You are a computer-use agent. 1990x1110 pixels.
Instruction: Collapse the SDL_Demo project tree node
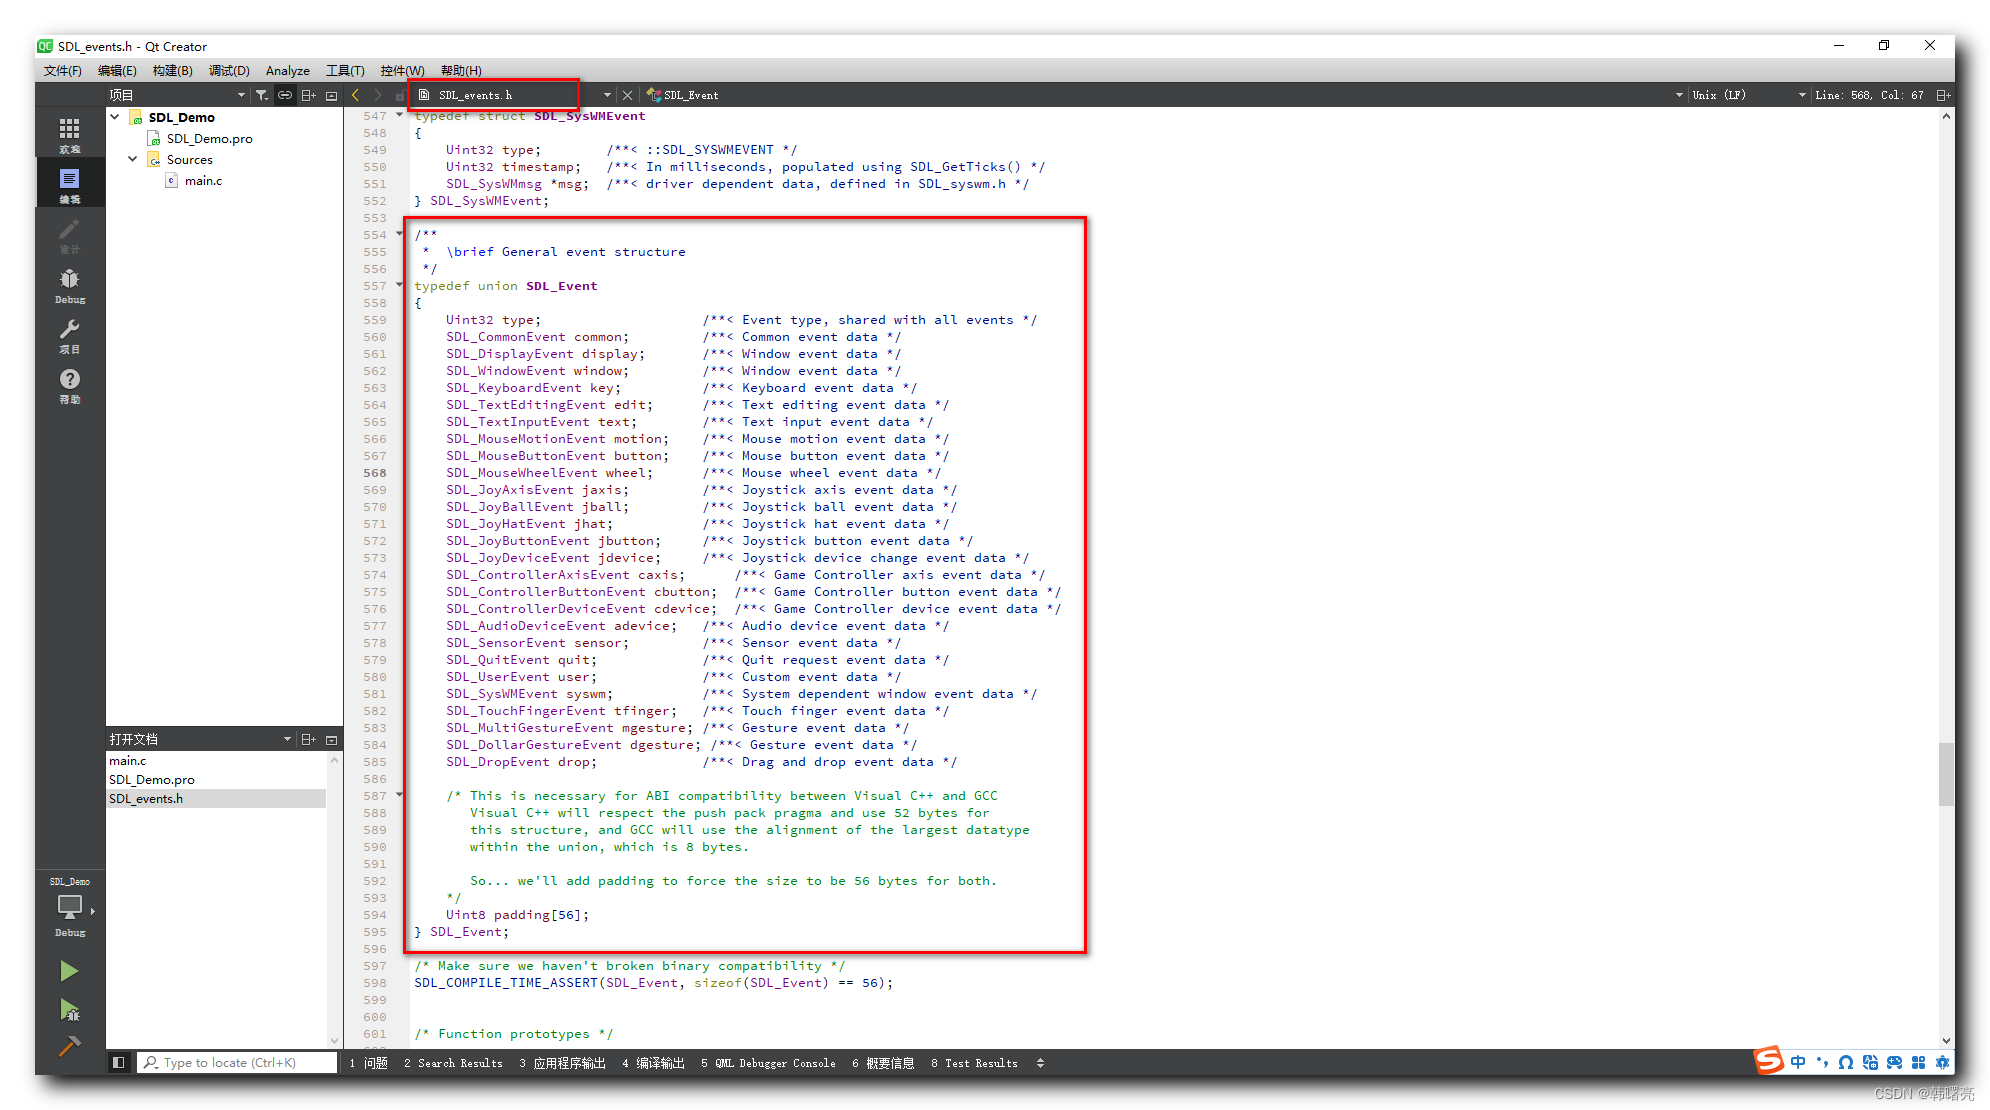115,117
